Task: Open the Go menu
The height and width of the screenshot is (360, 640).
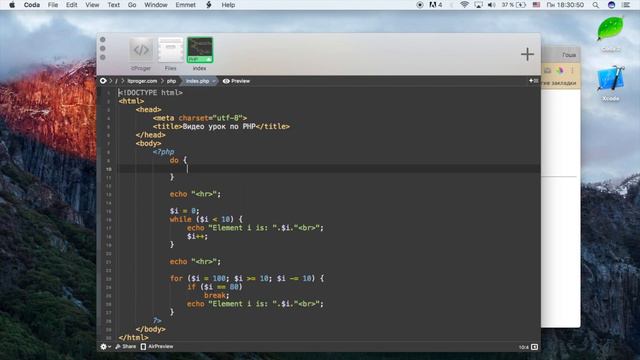Action: (x=132, y=5)
